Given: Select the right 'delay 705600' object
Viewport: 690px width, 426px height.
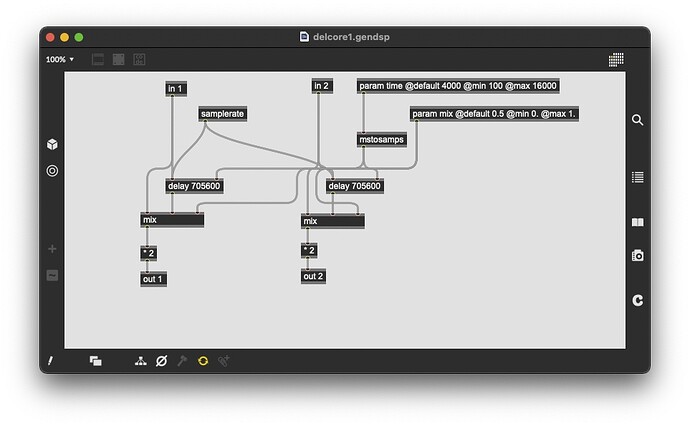Looking at the screenshot, I should (x=355, y=186).
